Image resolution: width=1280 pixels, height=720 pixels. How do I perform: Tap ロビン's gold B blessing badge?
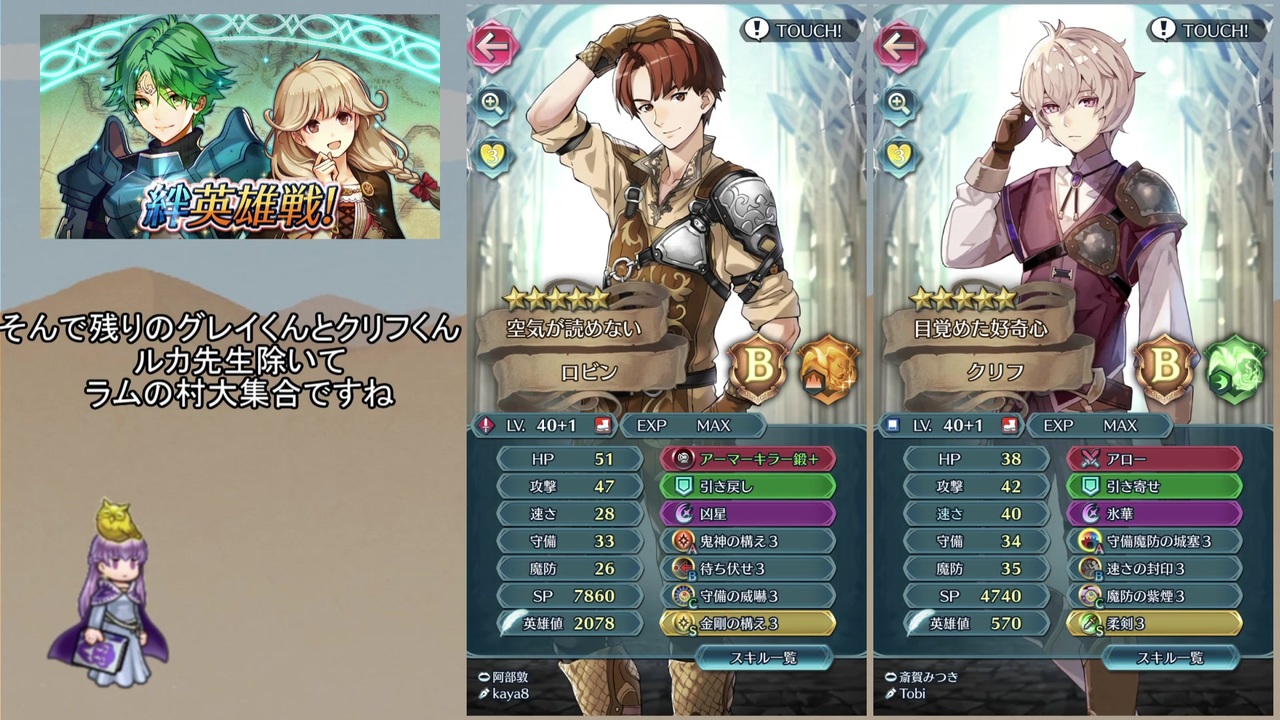pos(758,368)
